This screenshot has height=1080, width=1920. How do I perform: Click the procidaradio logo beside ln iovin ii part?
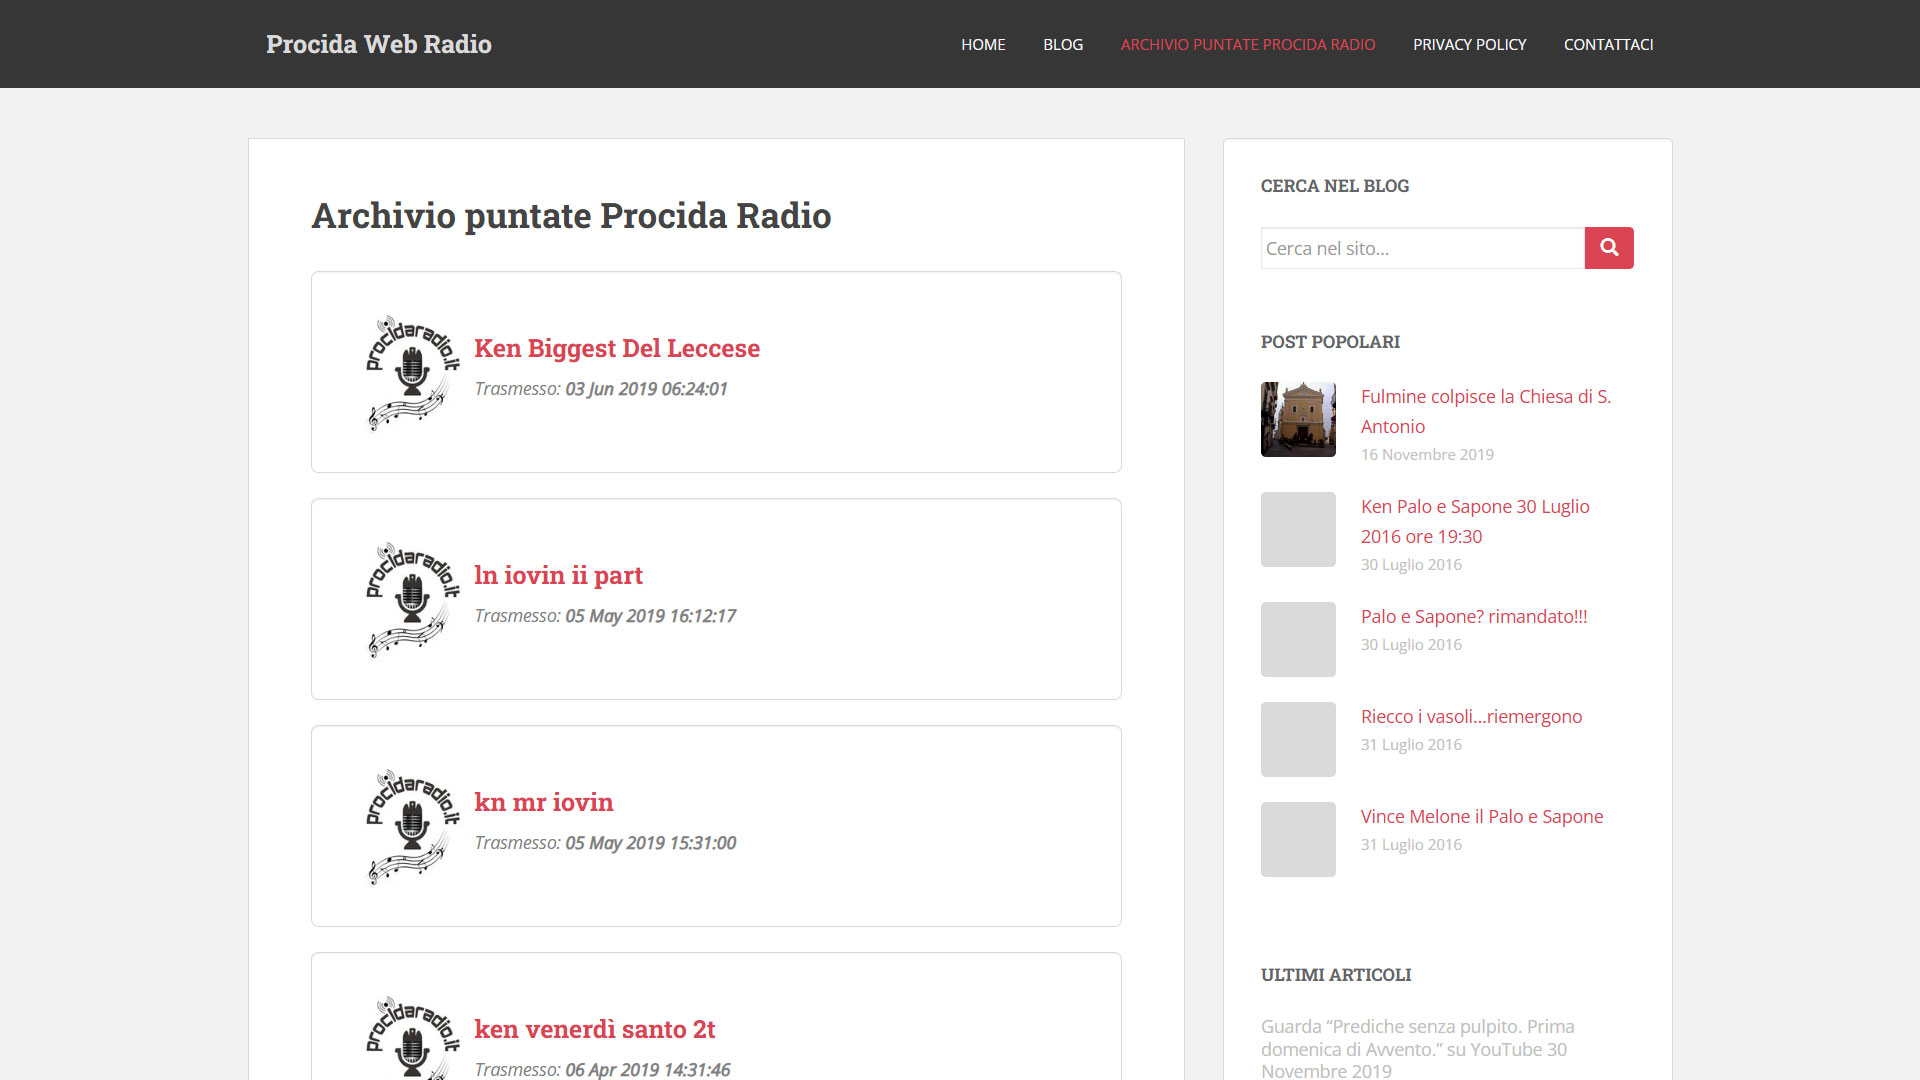coord(412,599)
